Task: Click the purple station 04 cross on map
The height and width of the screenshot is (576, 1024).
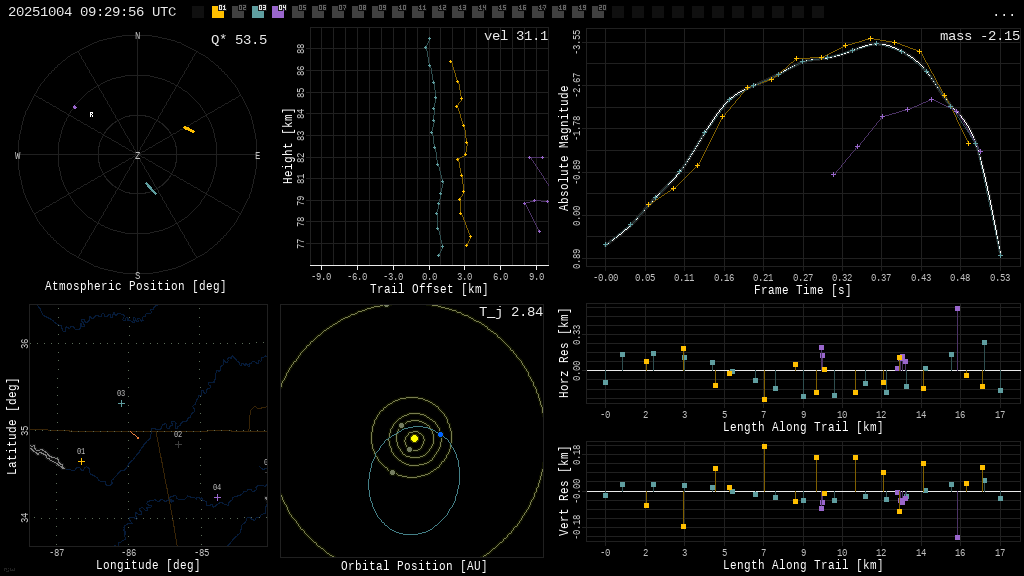Action: pyautogui.click(x=217, y=497)
